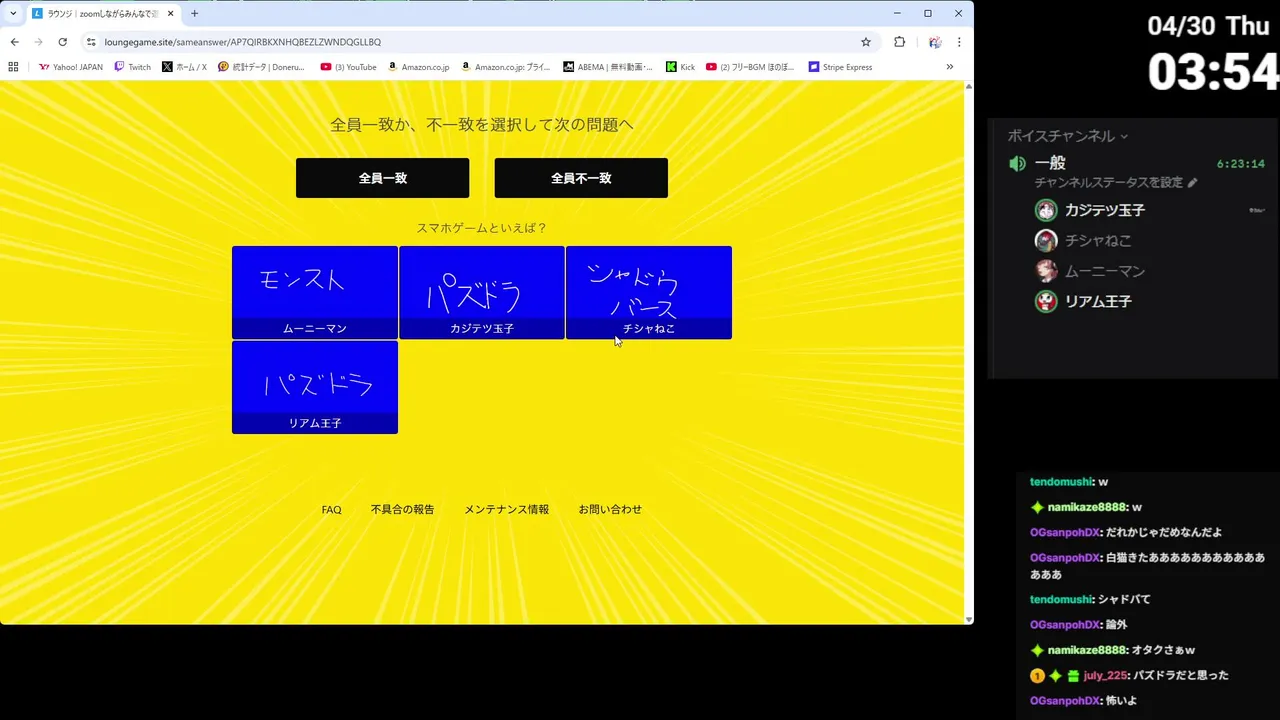Screen dimensions: 1280x720
Task: Open the browser extensions menu
Action: click(x=899, y=42)
